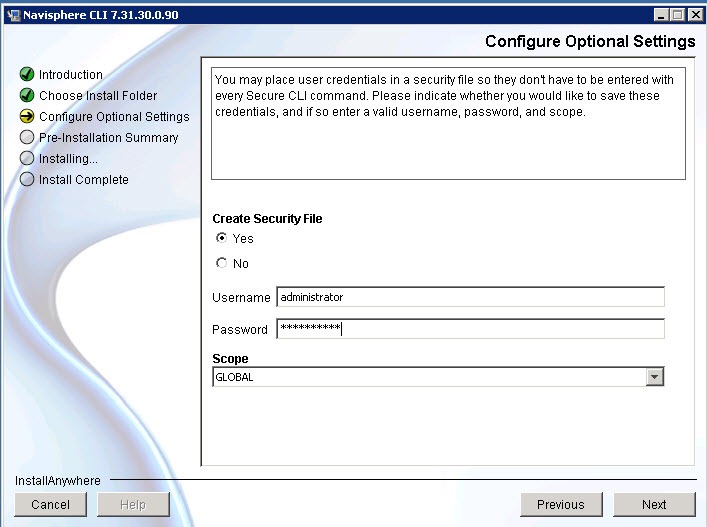Click the GLOBAL scope combo box

pos(429,377)
